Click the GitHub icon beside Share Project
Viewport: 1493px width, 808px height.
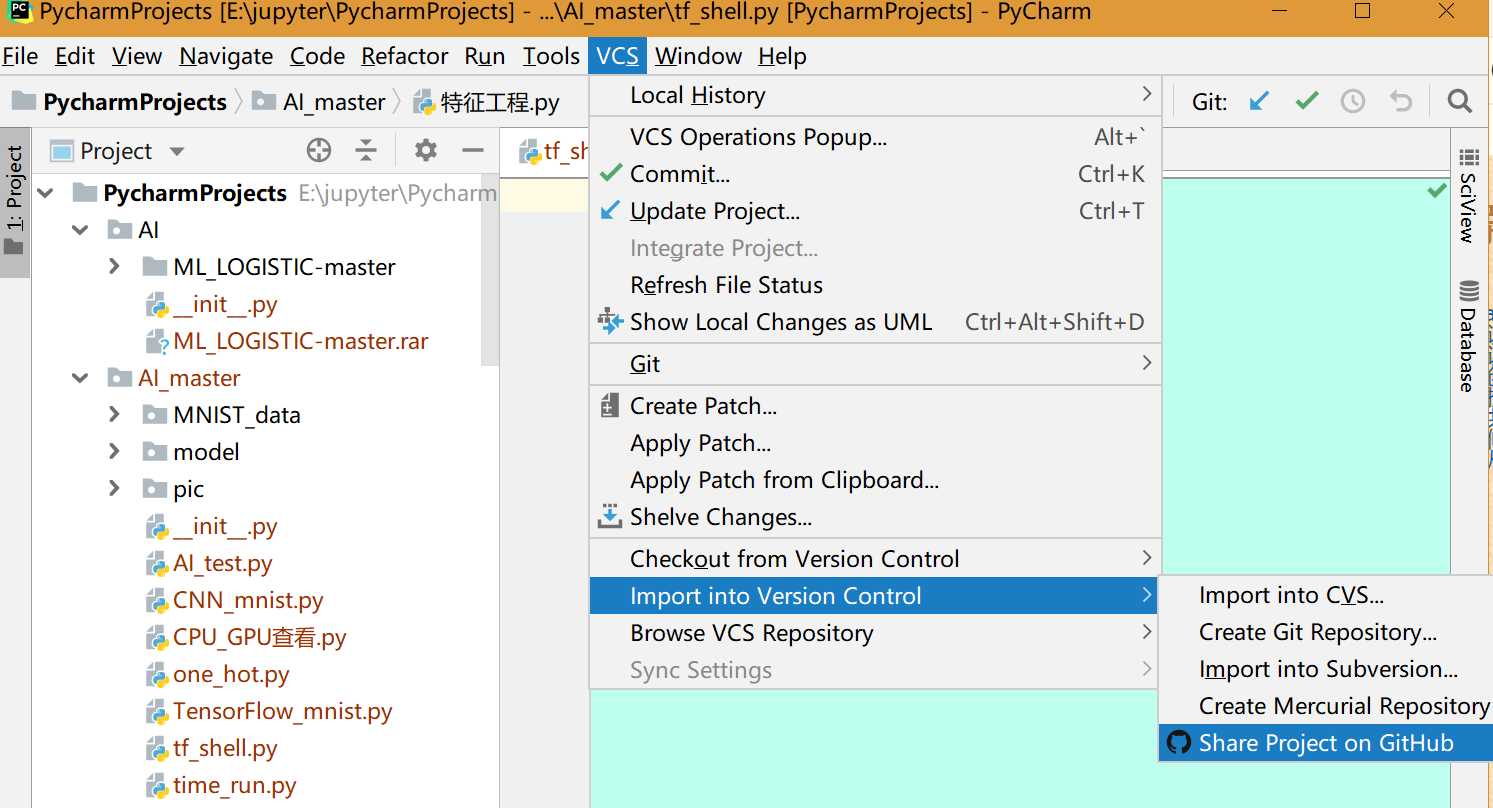tap(1179, 743)
